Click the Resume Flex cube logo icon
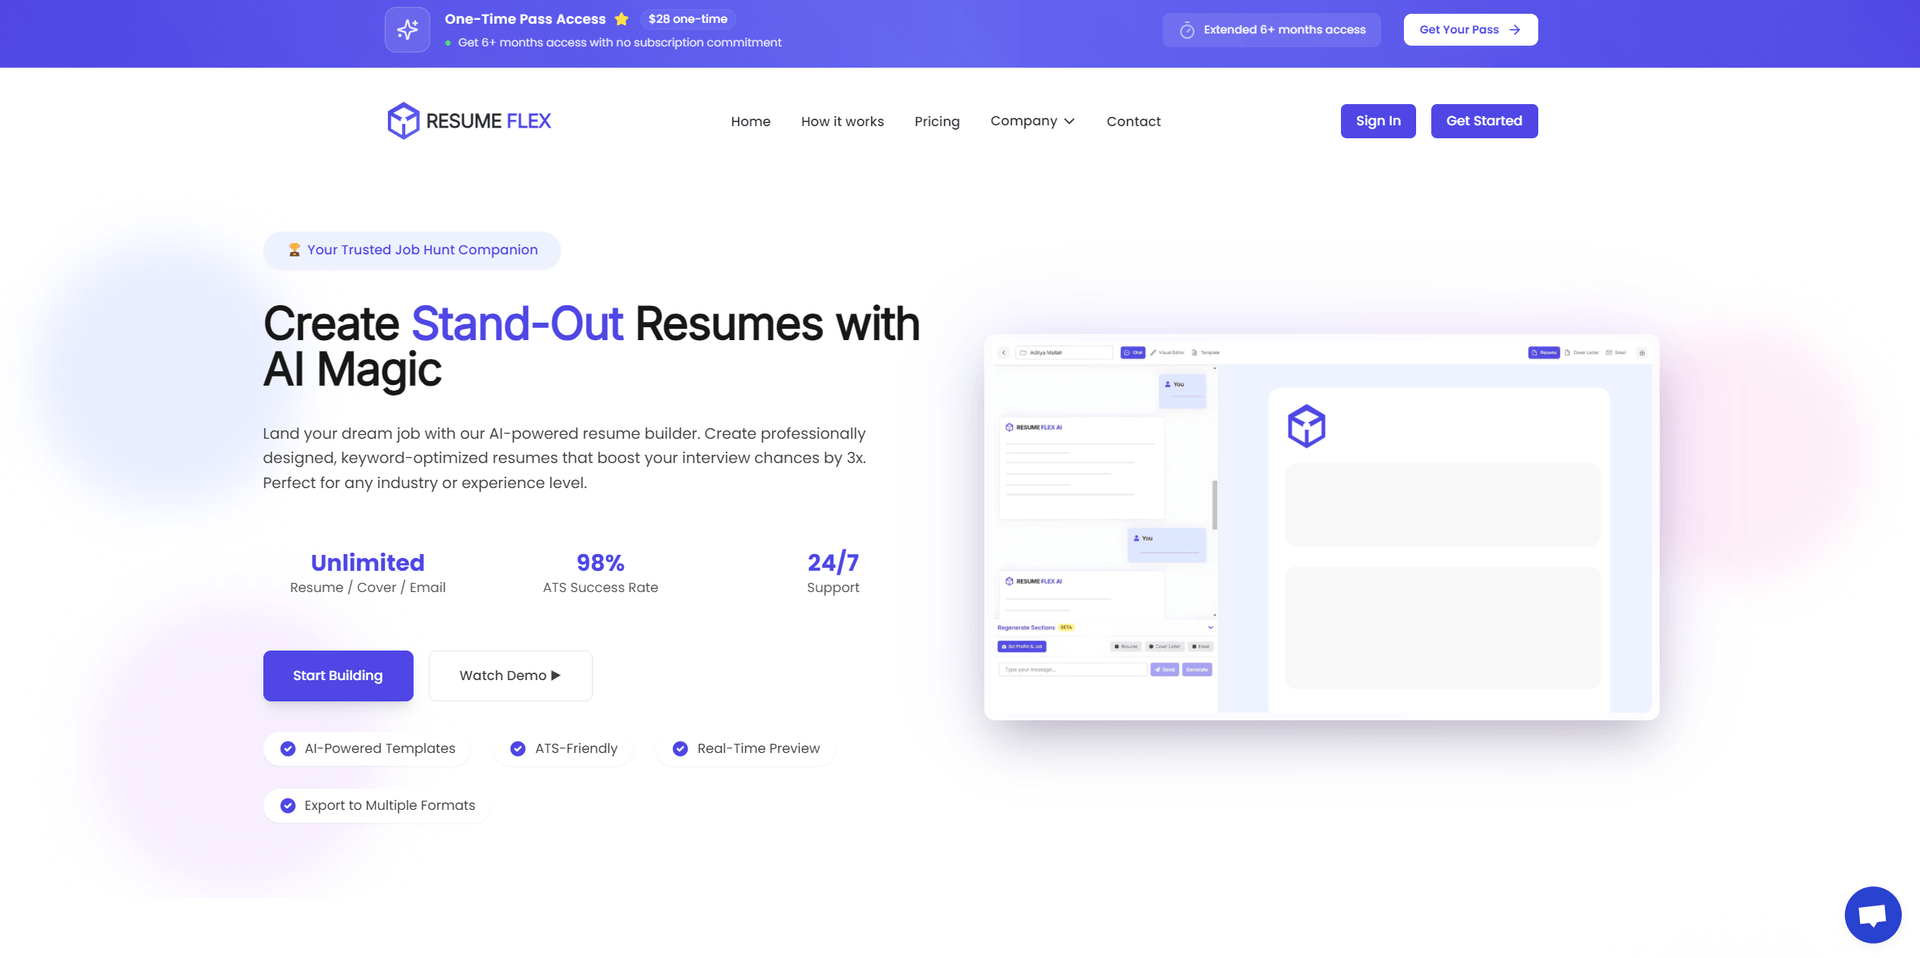Image resolution: width=1920 pixels, height=958 pixels. [403, 121]
